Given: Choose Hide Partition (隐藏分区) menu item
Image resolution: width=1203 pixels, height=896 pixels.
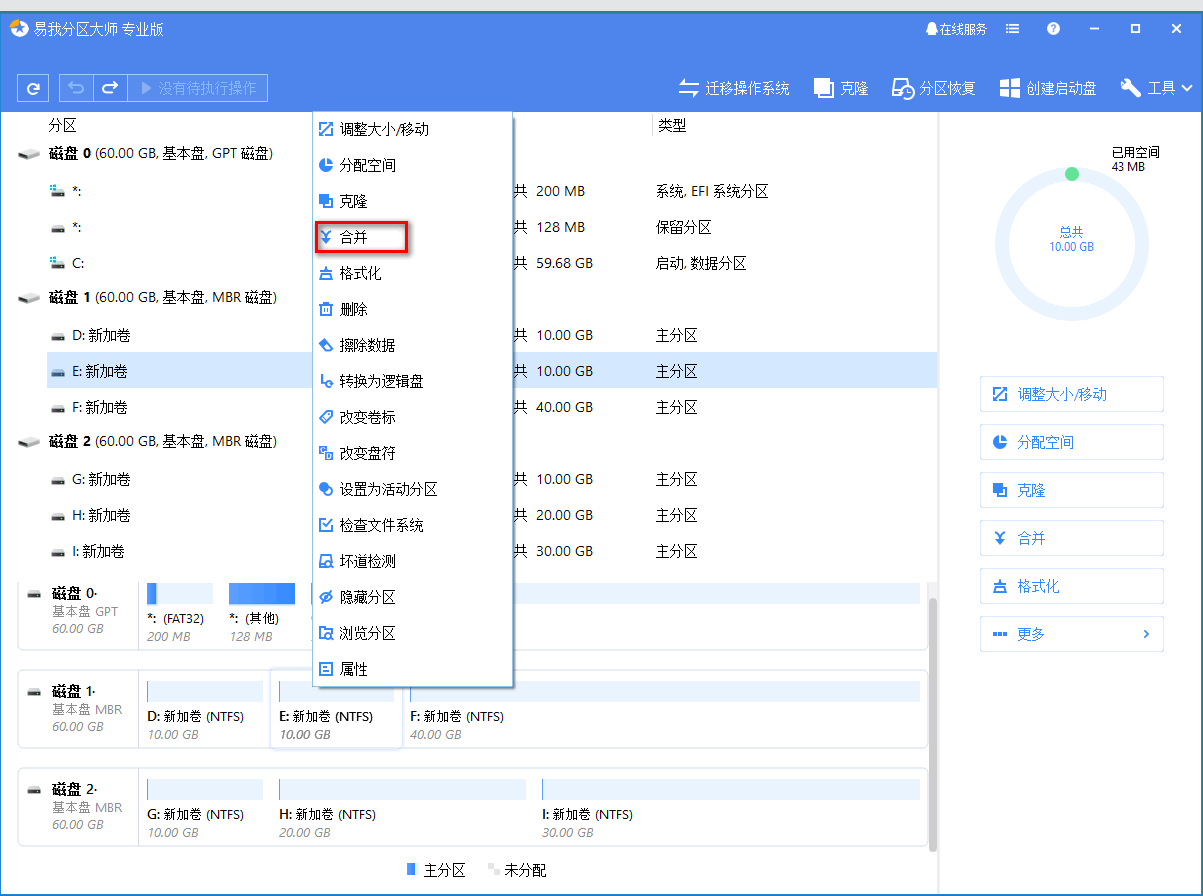Looking at the screenshot, I should tap(366, 597).
